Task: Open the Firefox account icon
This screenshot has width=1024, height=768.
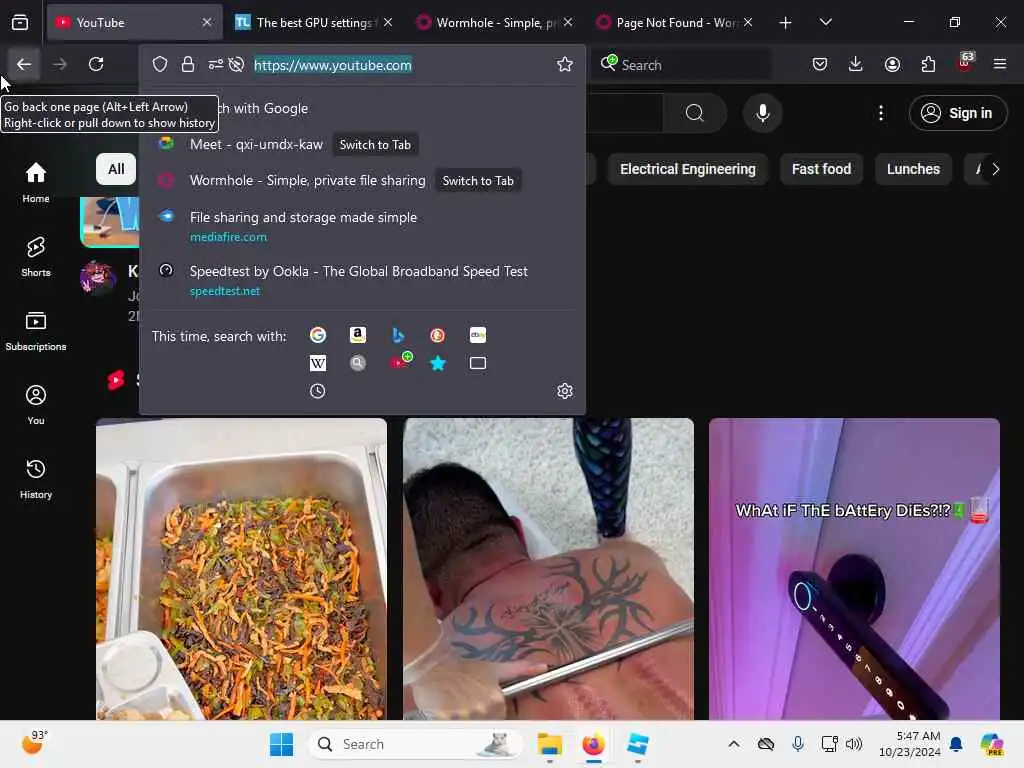Action: 892,64
